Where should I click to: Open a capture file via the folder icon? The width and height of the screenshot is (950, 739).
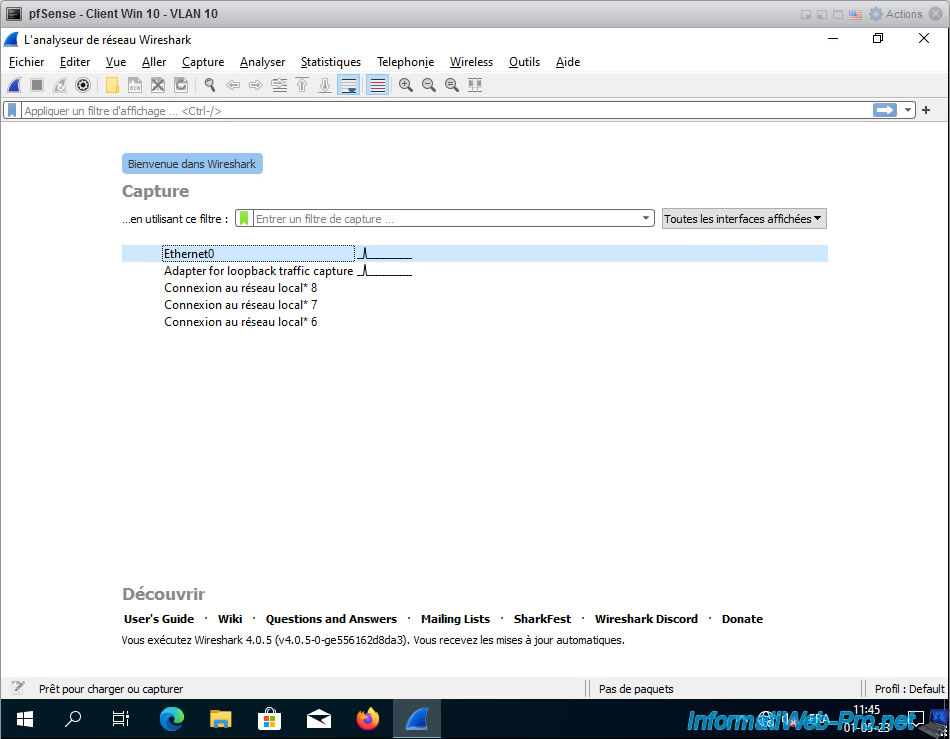click(x=112, y=85)
